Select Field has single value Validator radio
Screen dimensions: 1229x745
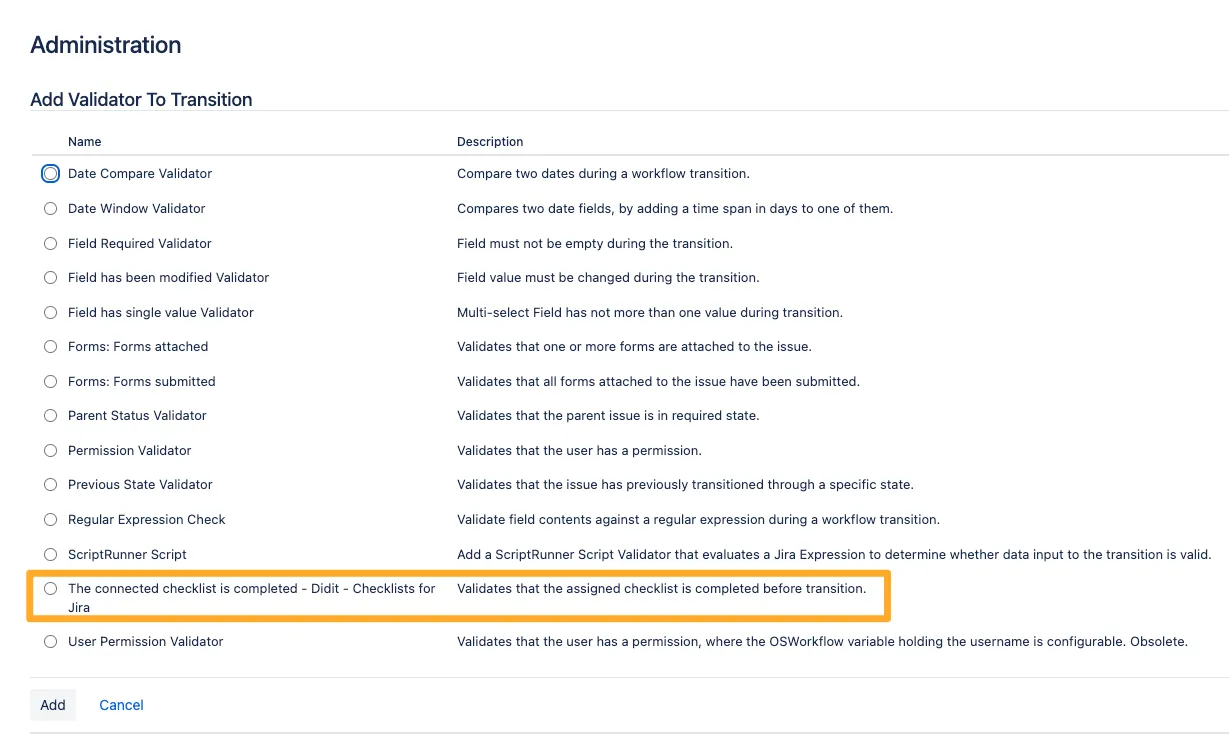[50, 313]
